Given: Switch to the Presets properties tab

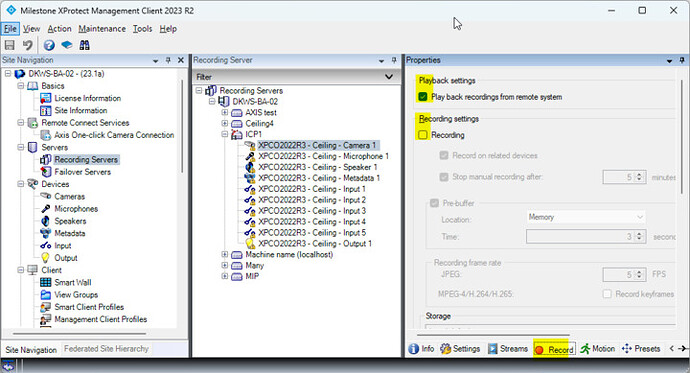Looking at the screenshot, I should pyautogui.click(x=641, y=349).
